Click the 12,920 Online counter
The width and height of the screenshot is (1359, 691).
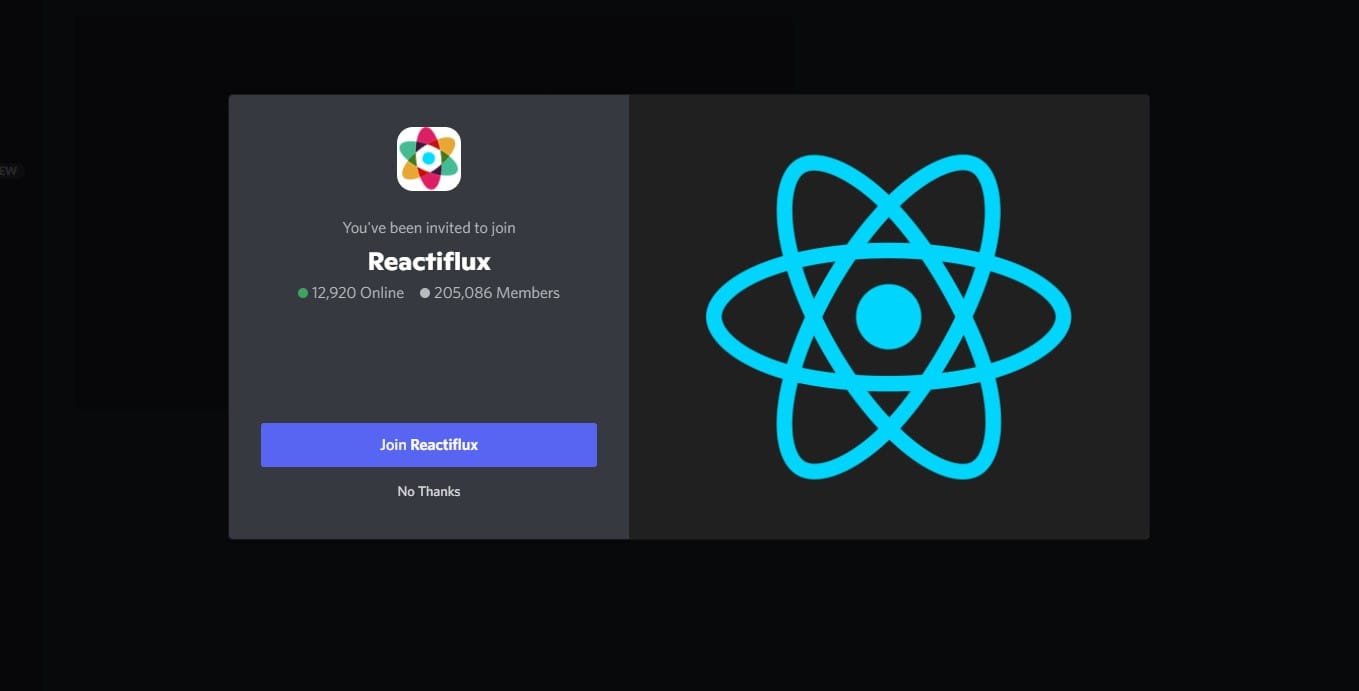(356, 292)
